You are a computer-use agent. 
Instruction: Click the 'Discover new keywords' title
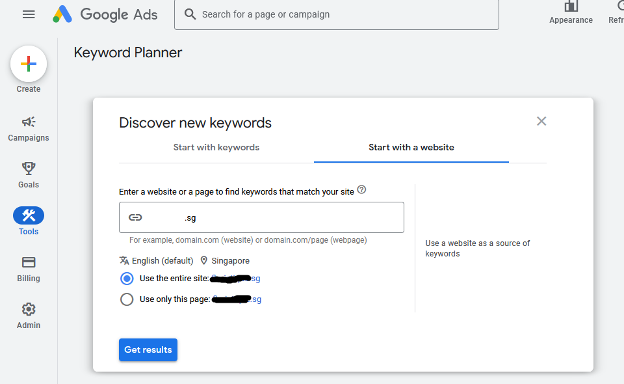point(195,123)
